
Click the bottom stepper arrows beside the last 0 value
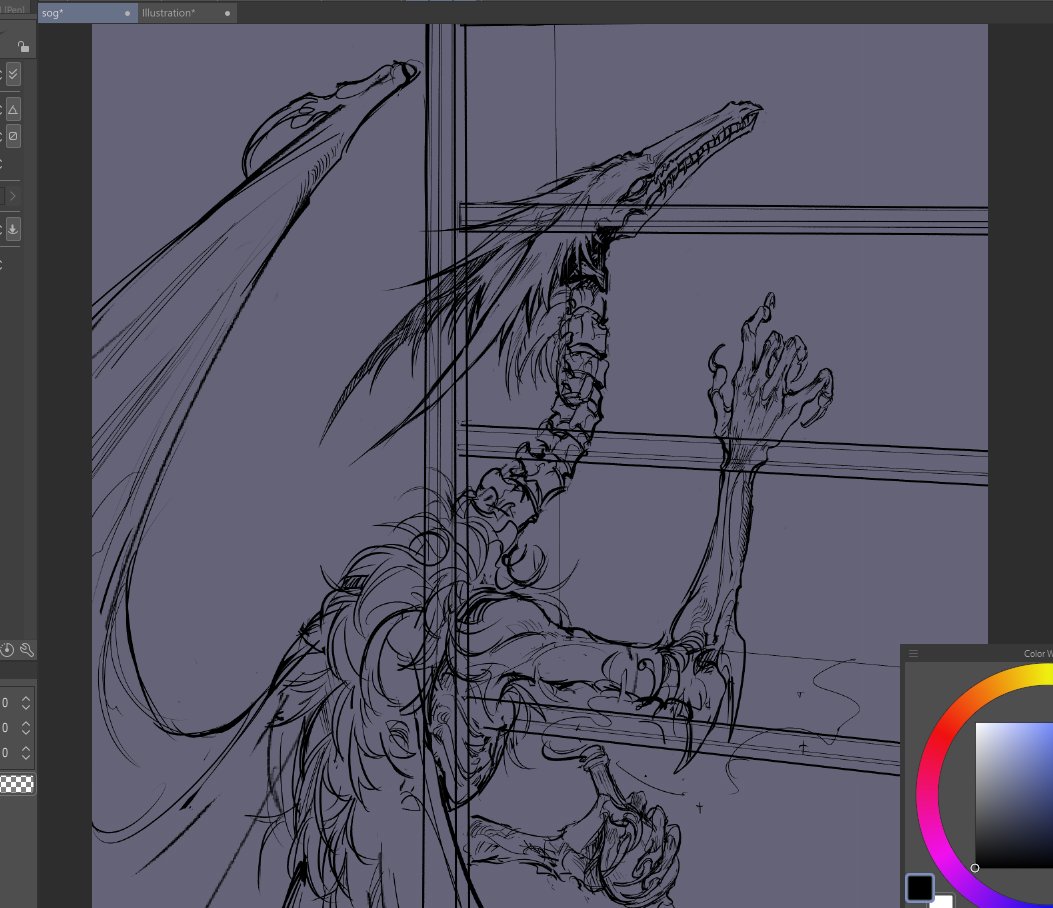click(x=24, y=753)
